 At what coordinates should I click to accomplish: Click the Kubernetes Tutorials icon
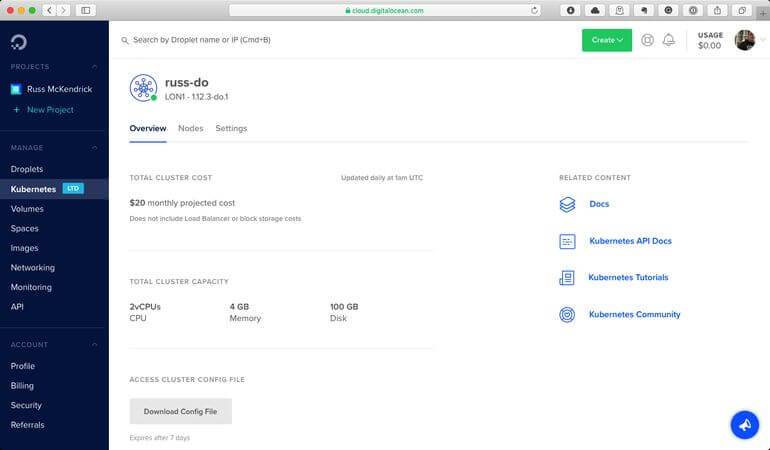pos(567,278)
